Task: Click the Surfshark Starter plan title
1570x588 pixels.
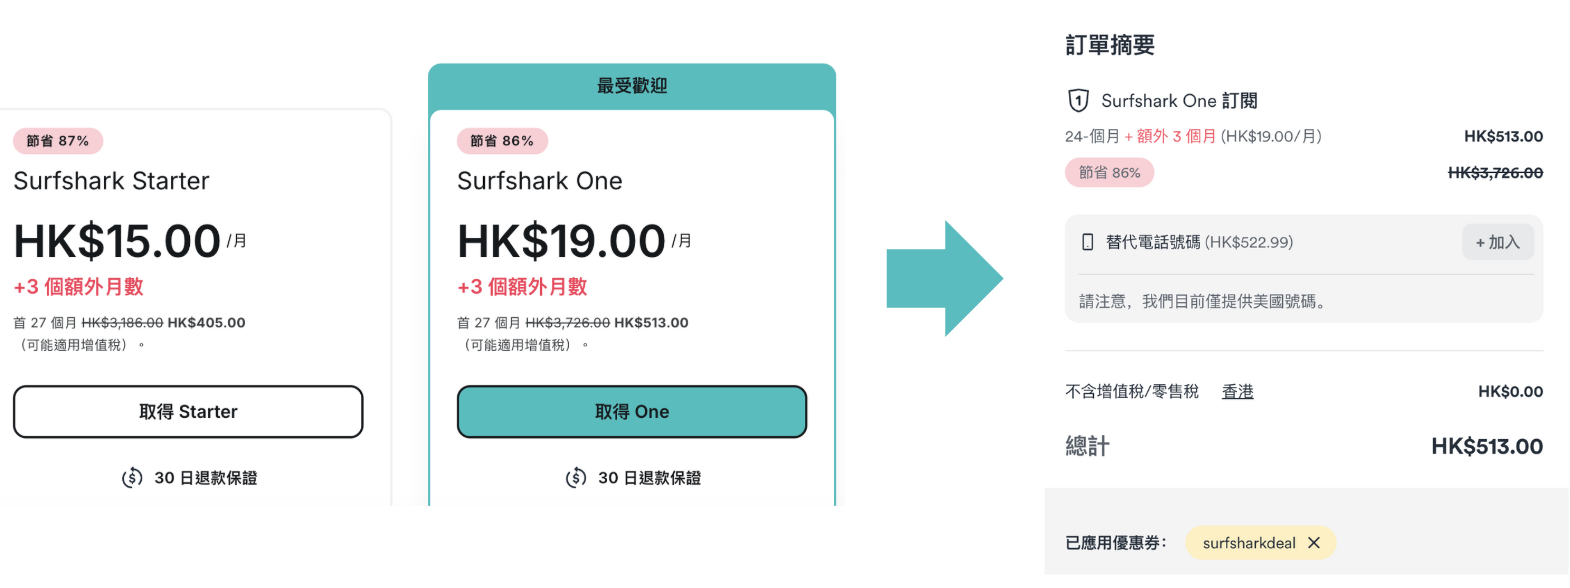Action: [111, 181]
